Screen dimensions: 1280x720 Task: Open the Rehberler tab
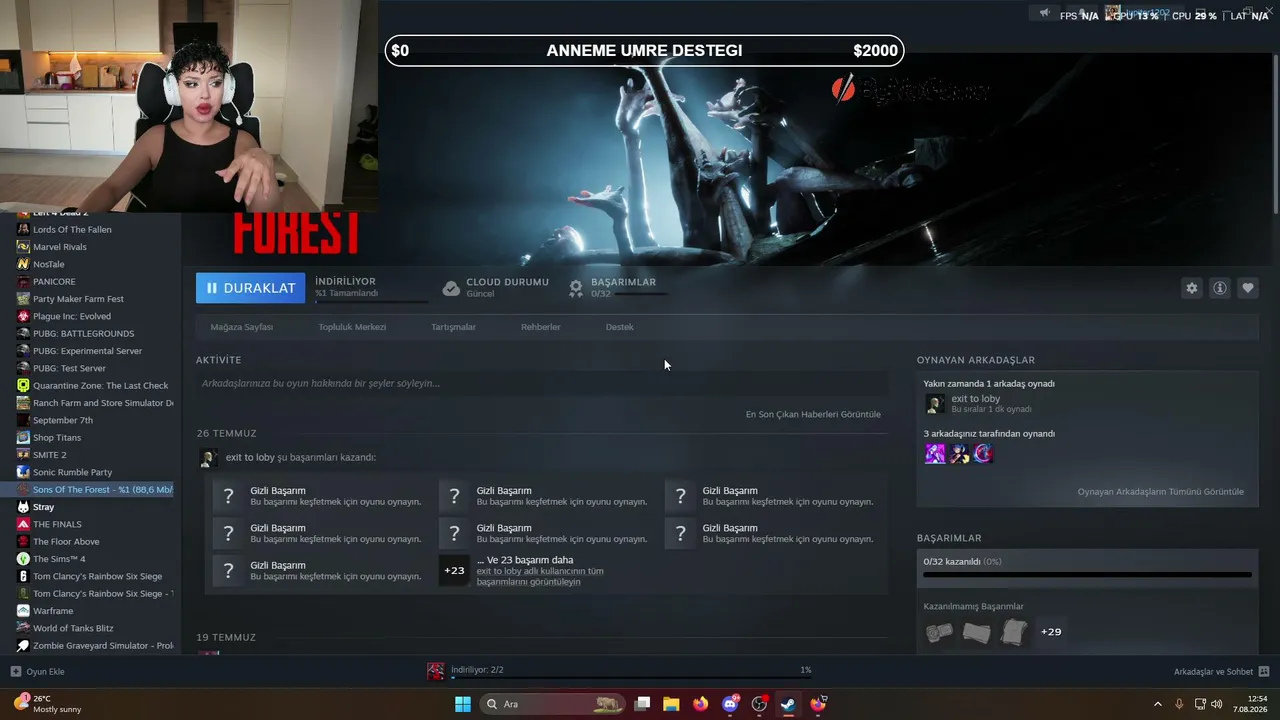(541, 327)
